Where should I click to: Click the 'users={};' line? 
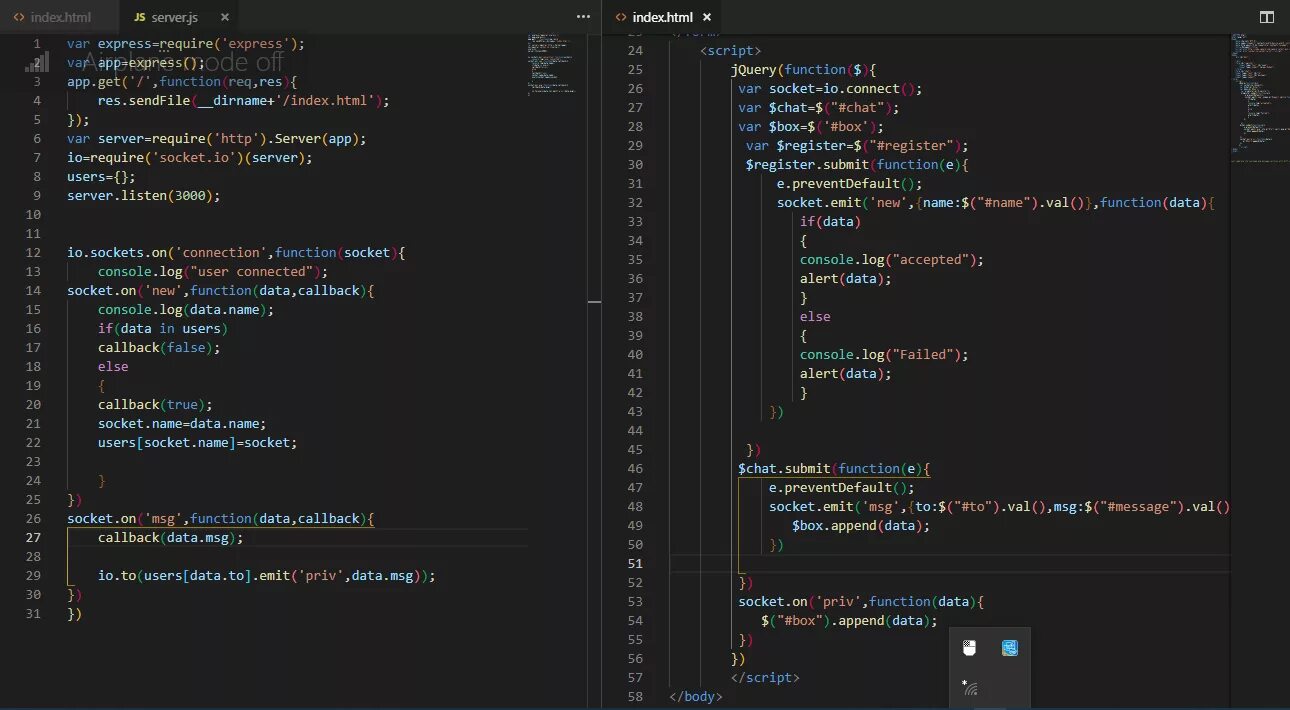coord(101,176)
